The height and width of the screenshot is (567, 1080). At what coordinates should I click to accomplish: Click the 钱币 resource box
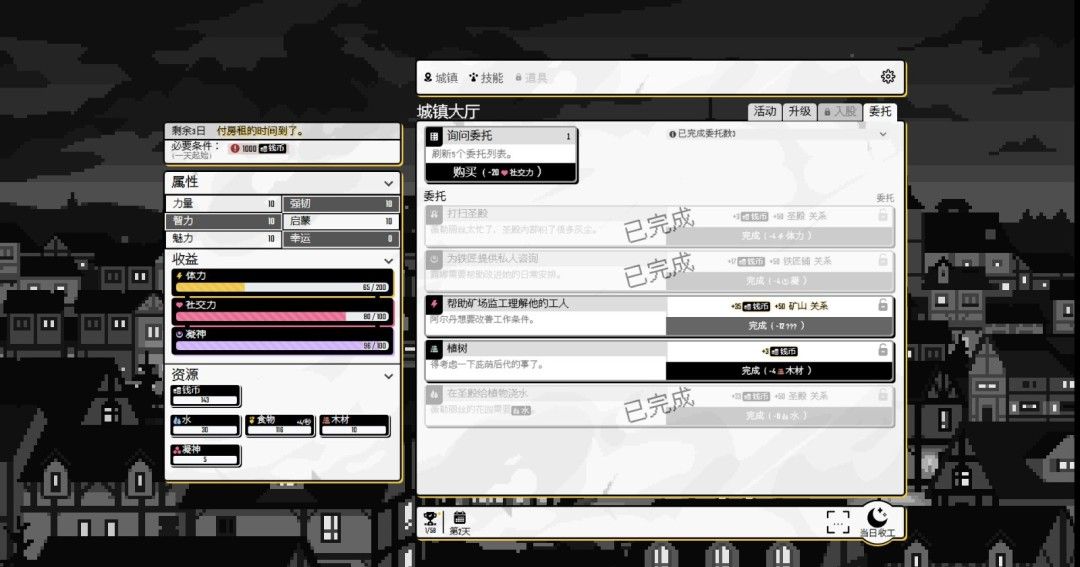[205, 395]
